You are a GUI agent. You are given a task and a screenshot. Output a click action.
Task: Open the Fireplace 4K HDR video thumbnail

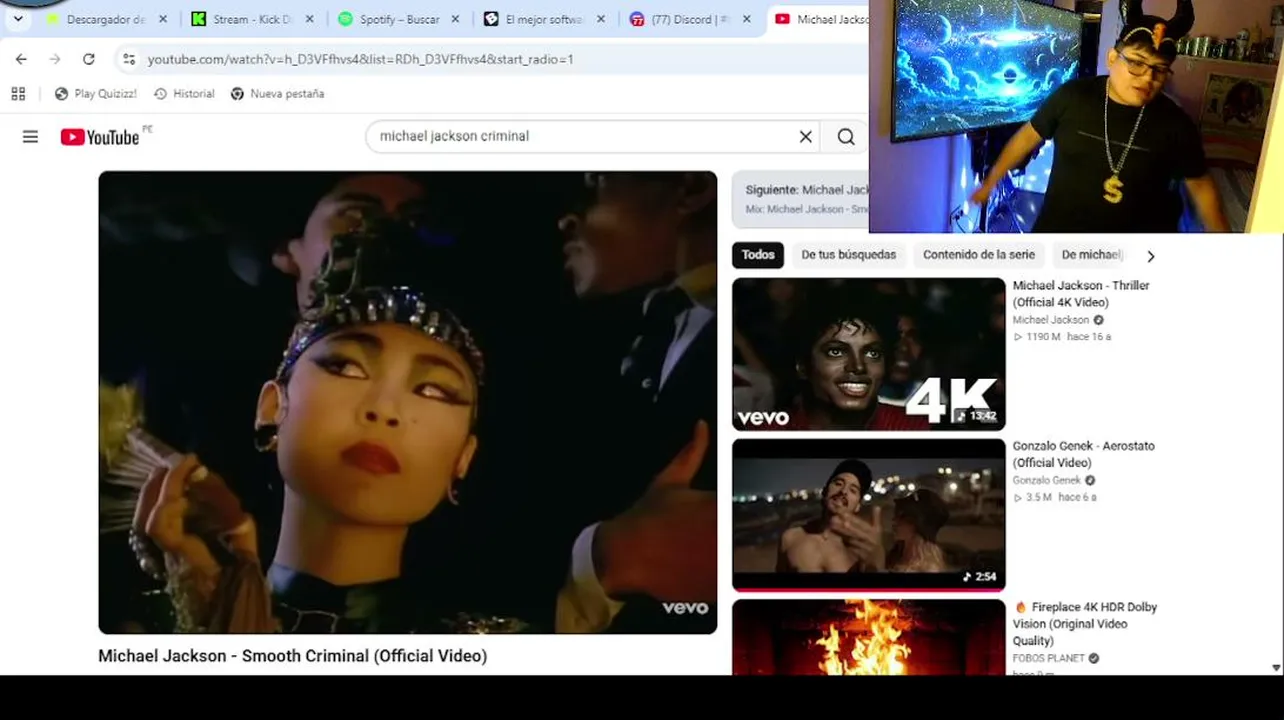[x=869, y=637]
